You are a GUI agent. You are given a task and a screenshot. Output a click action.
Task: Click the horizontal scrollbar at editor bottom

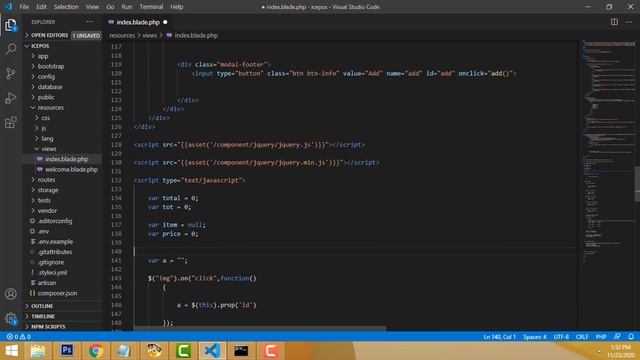coord(260,329)
